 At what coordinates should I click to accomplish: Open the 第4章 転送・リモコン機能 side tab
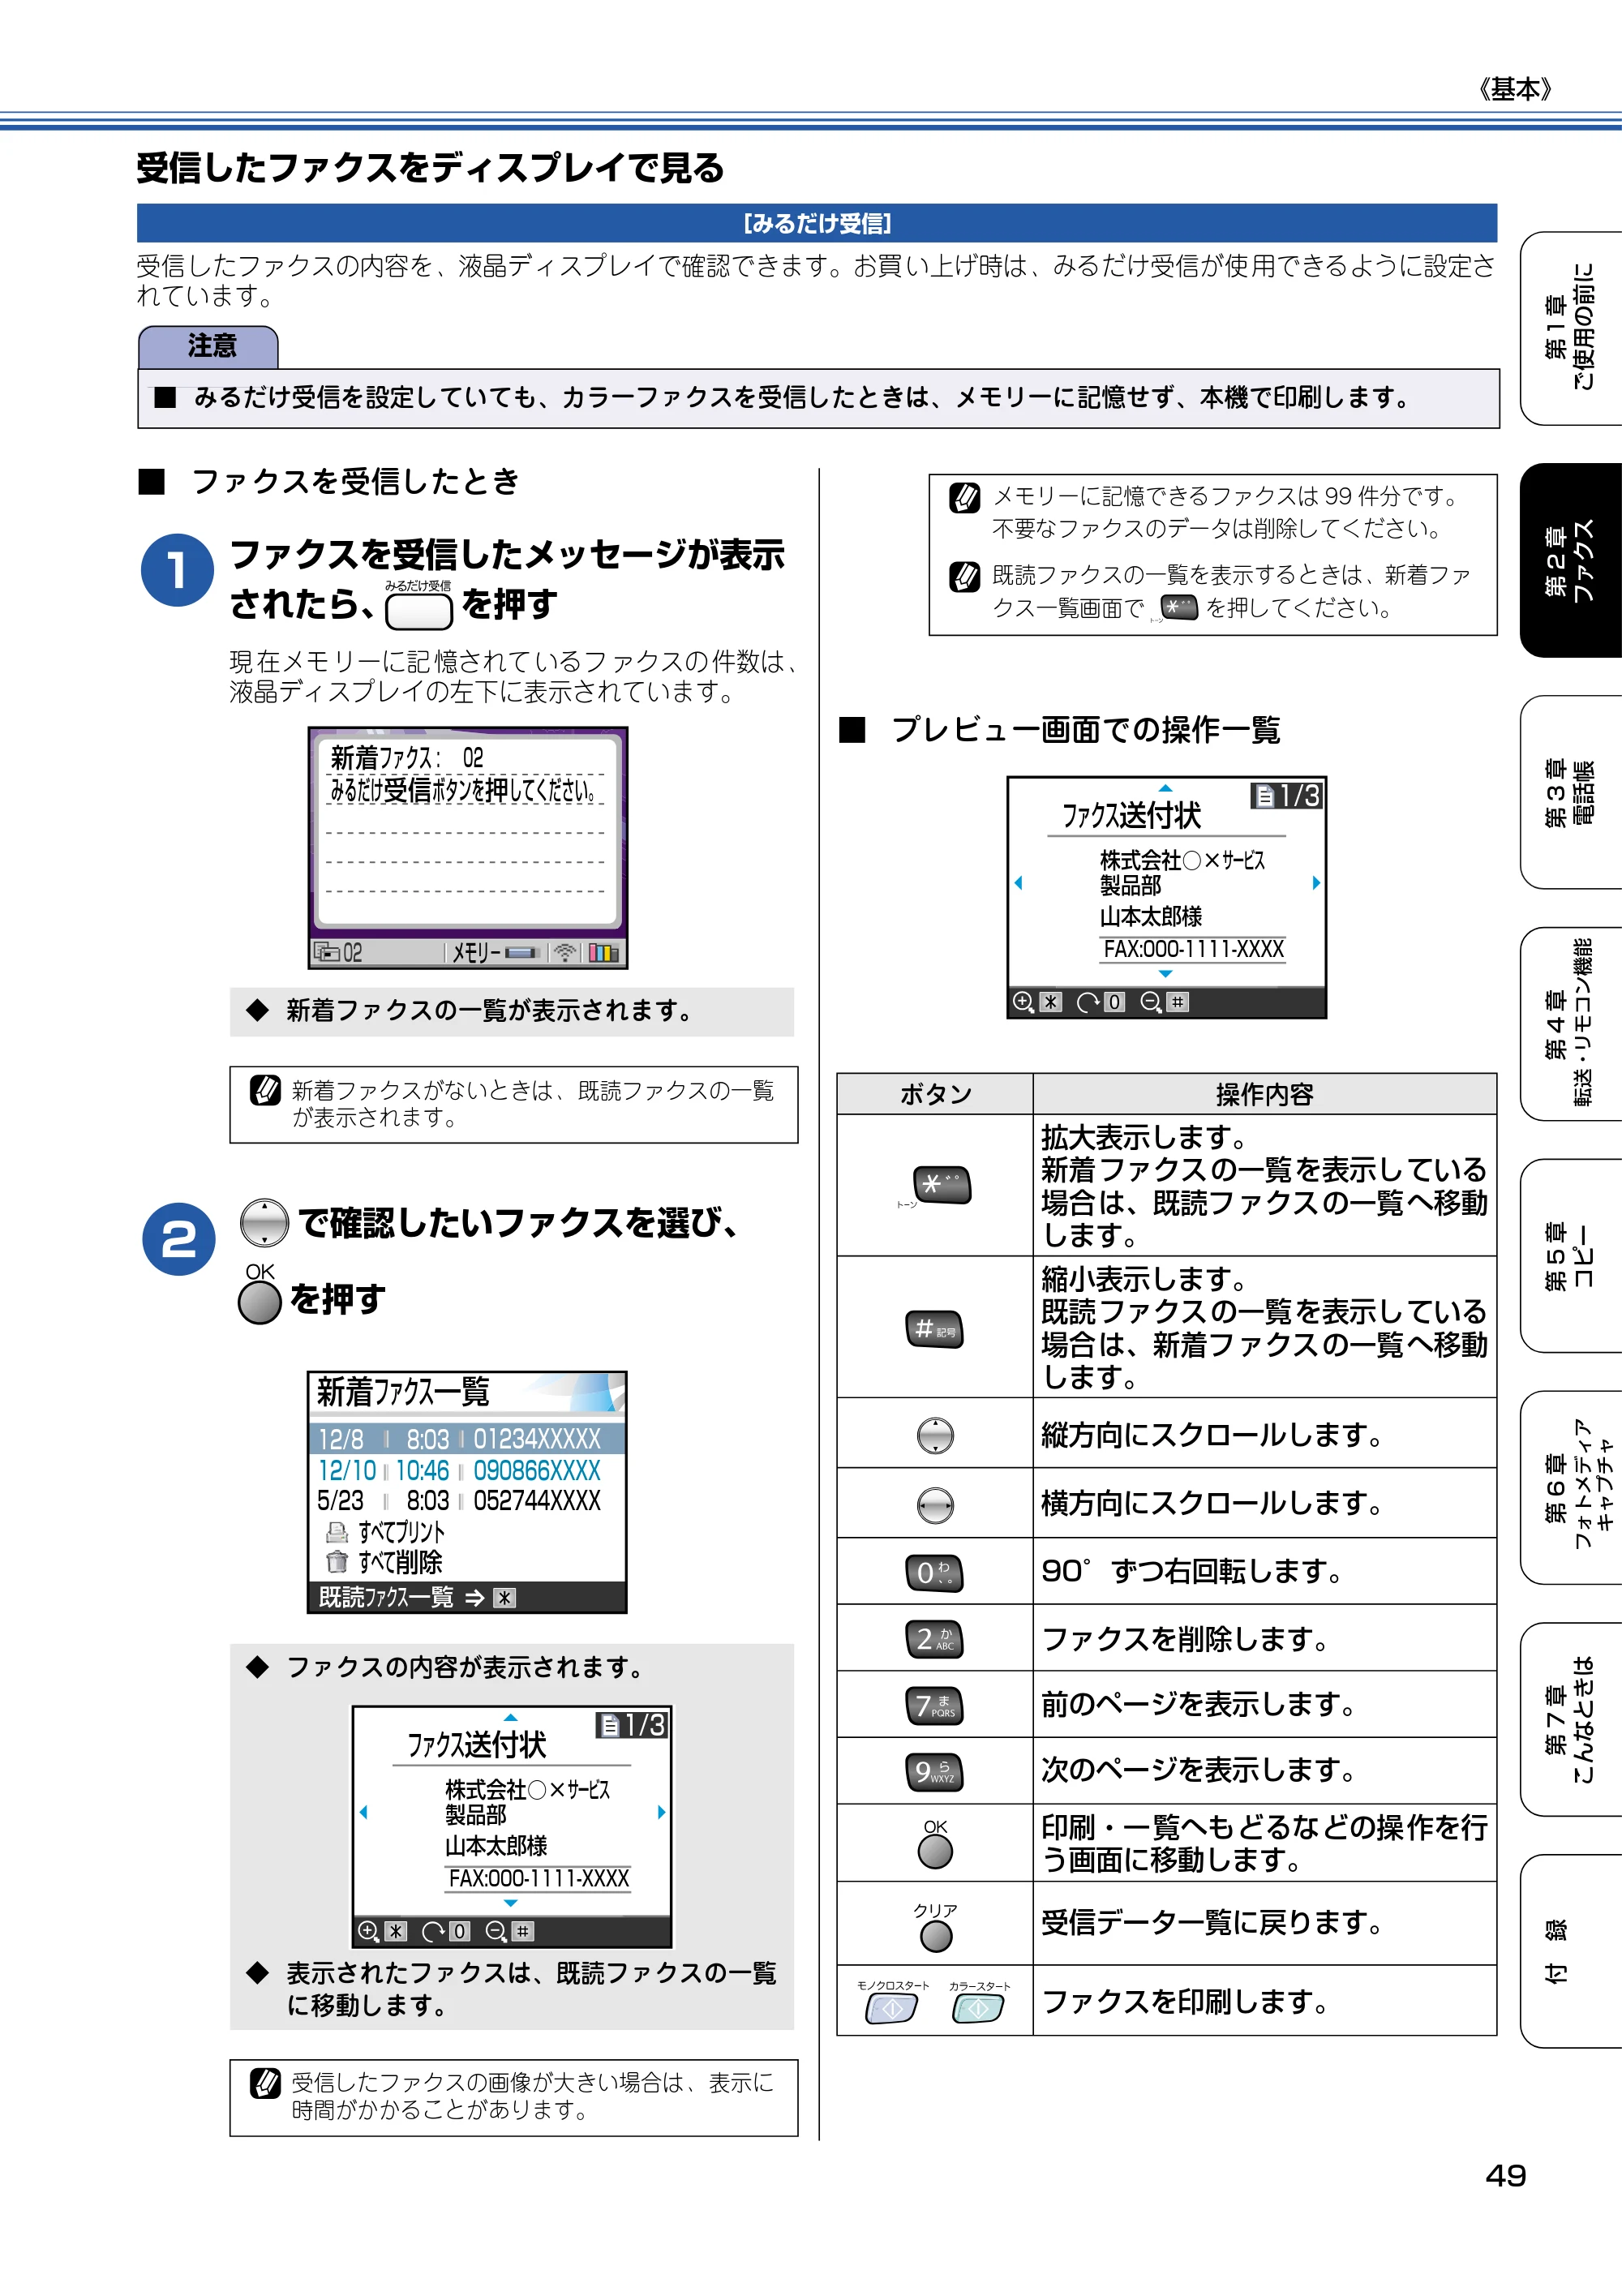coord(1570,1024)
